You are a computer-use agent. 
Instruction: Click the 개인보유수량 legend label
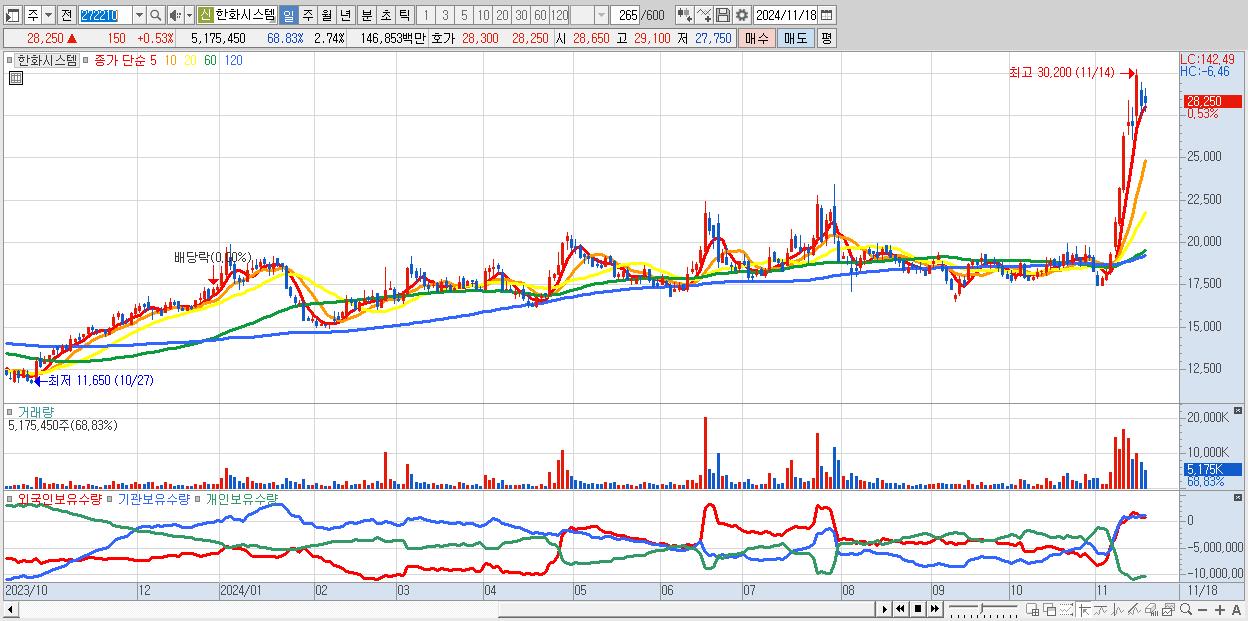pyautogui.click(x=243, y=498)
